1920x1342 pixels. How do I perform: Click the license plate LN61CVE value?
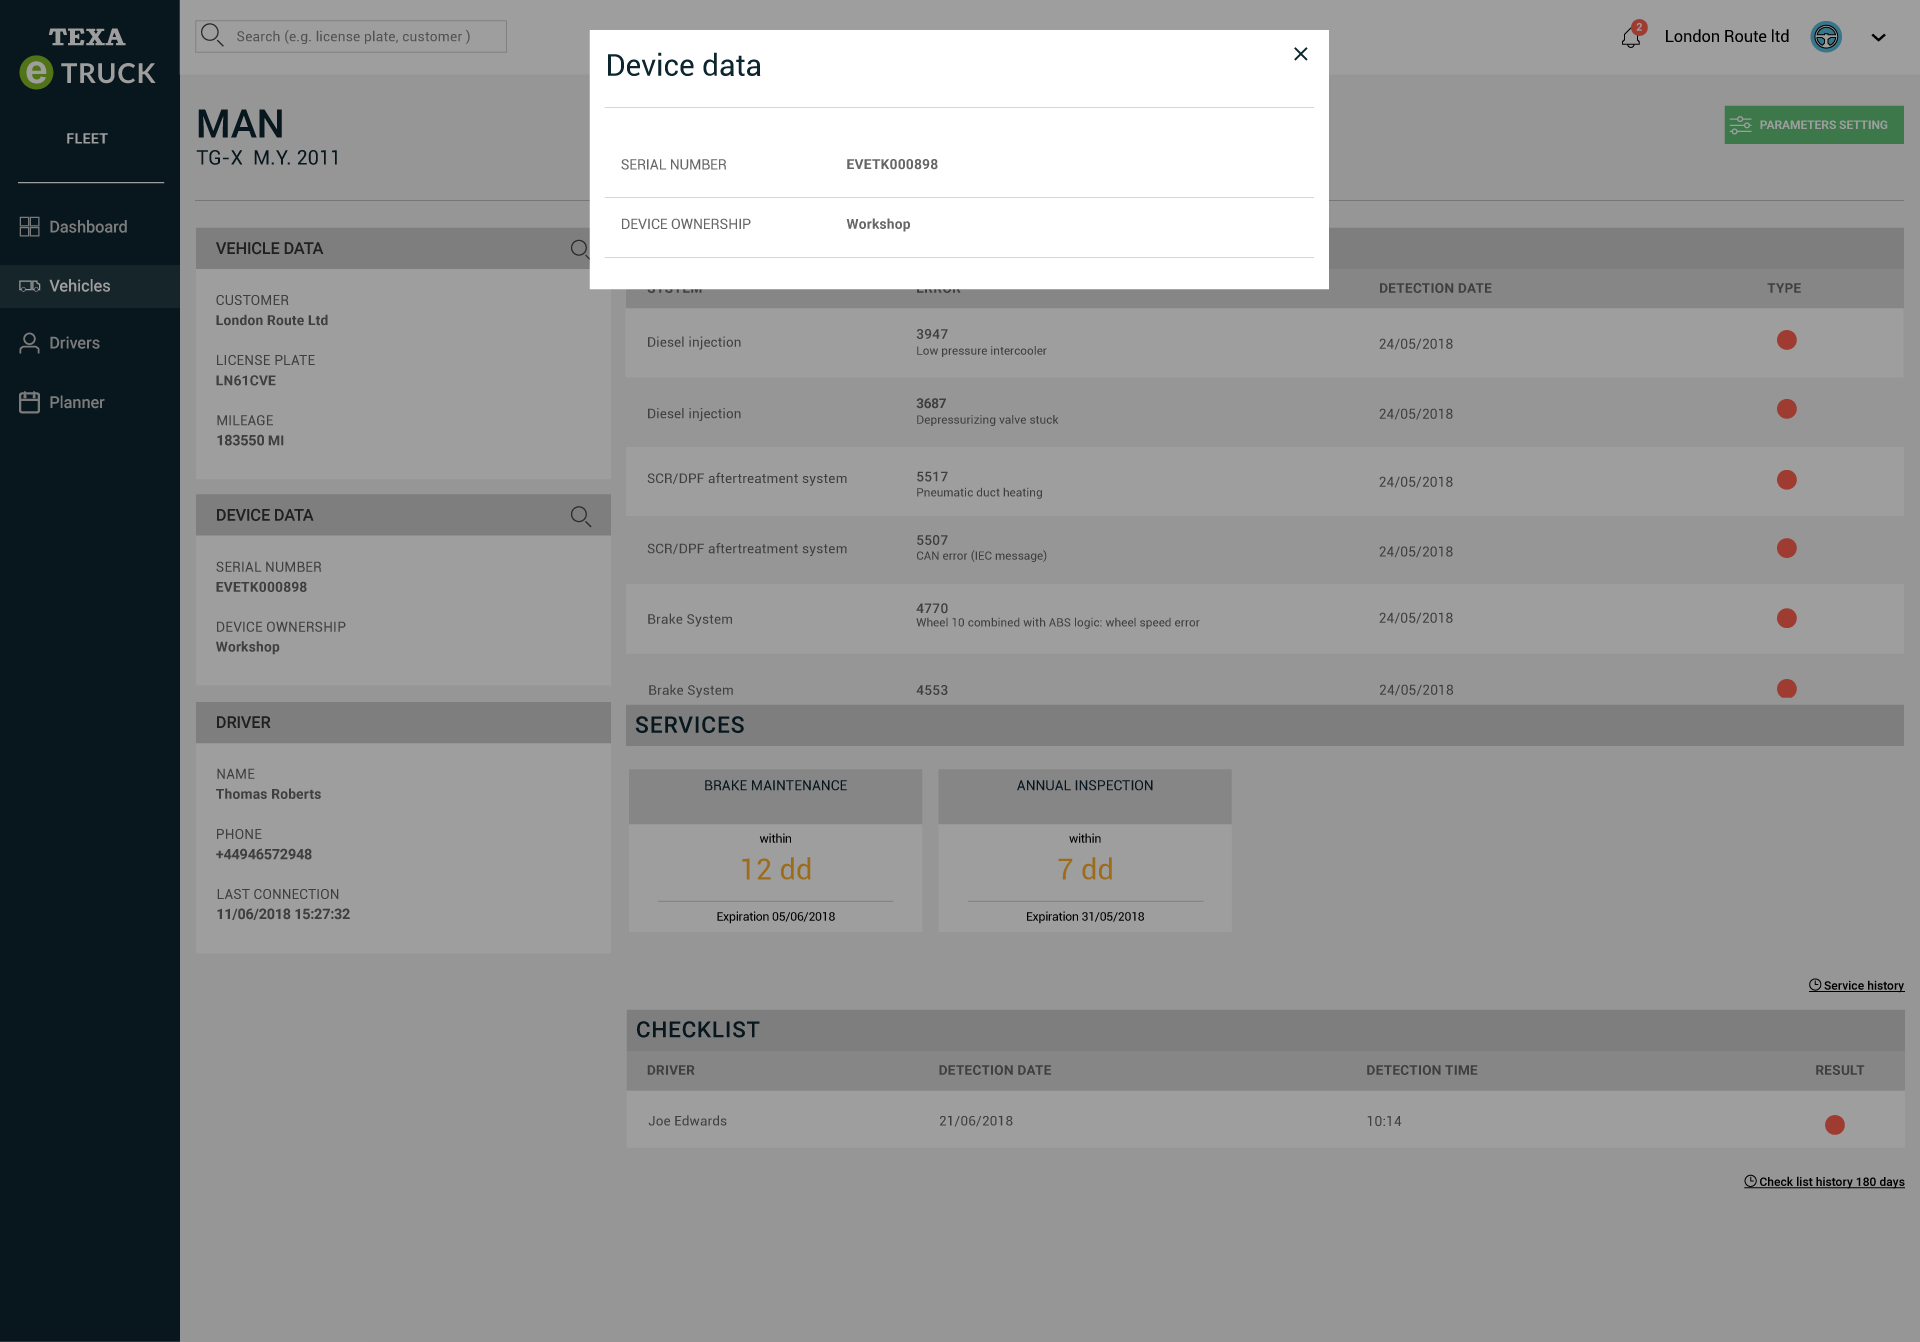coord(246,381)
